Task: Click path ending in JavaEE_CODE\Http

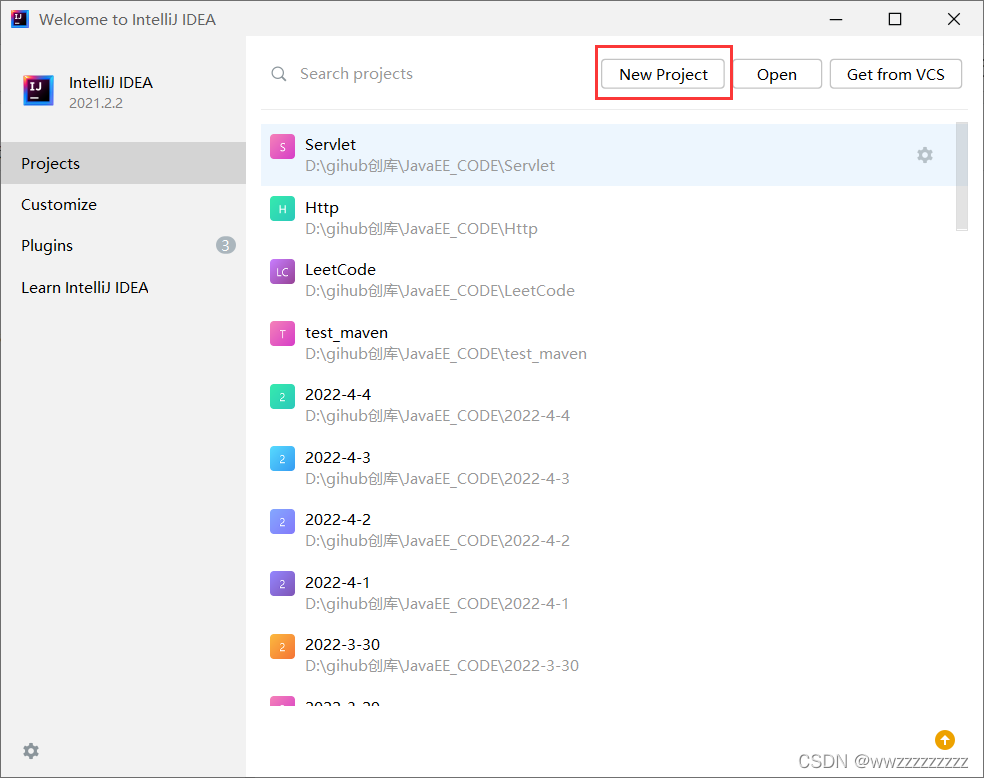Action: click(421, 228)
